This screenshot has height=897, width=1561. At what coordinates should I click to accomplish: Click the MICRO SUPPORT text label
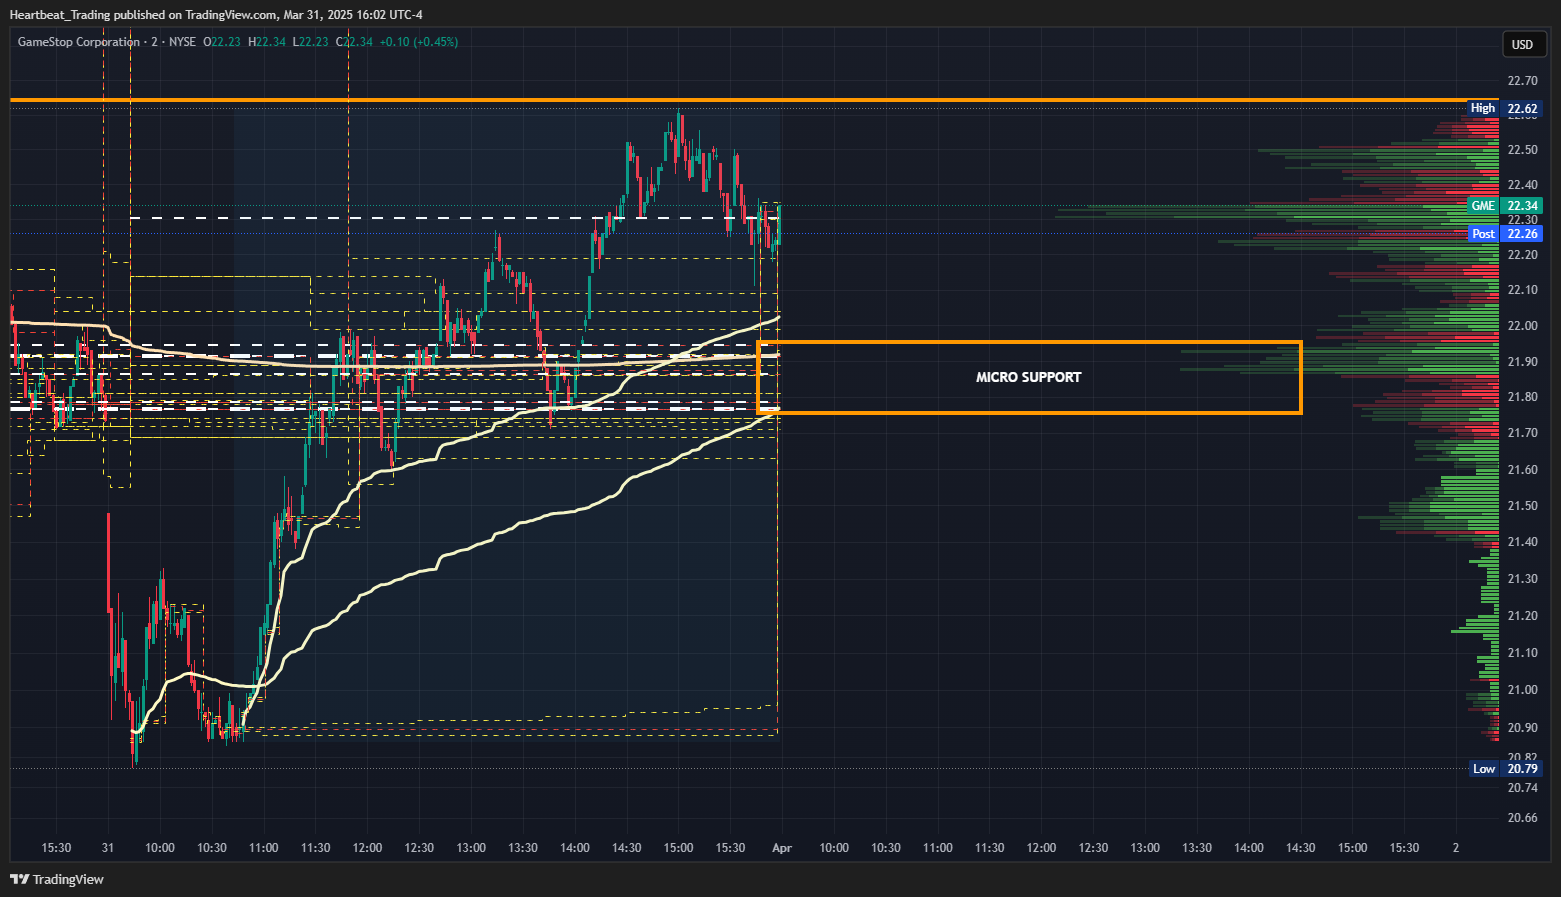point(1028,377)
